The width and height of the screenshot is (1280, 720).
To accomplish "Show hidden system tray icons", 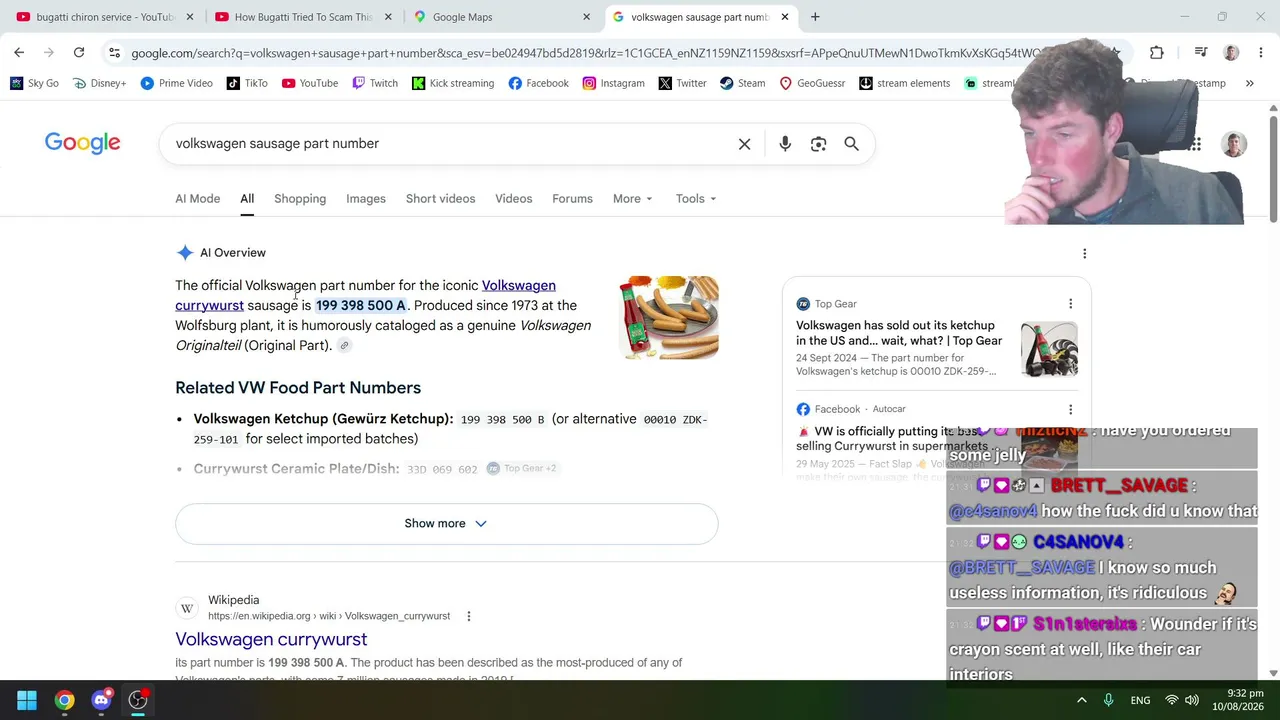I will [x=1081, y=700].
